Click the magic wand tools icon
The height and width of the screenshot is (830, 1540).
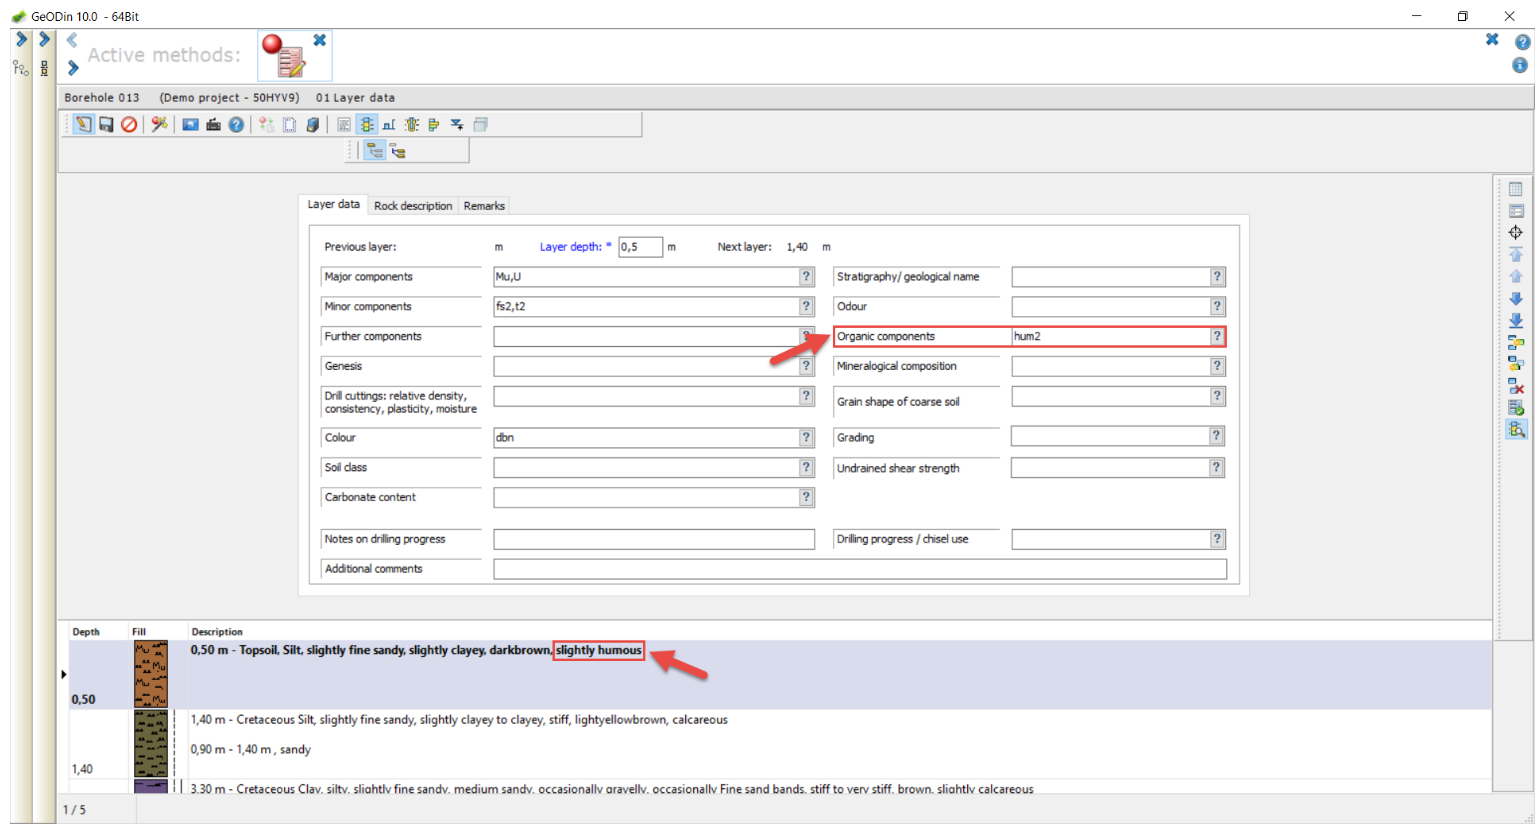(159, 125)
